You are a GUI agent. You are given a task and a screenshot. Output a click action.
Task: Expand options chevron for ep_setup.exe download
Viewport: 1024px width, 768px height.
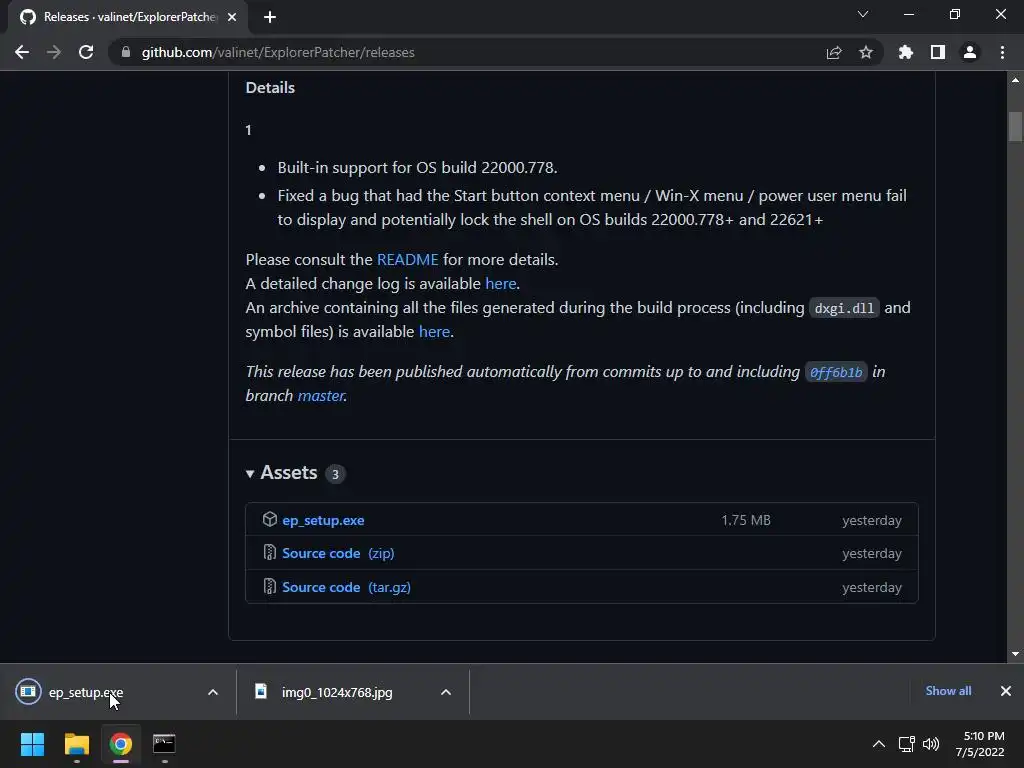pos(213,692)
